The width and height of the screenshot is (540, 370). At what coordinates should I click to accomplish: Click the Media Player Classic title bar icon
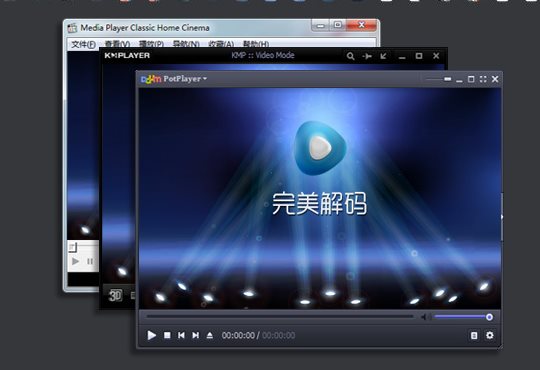click(x=72, y=28)
